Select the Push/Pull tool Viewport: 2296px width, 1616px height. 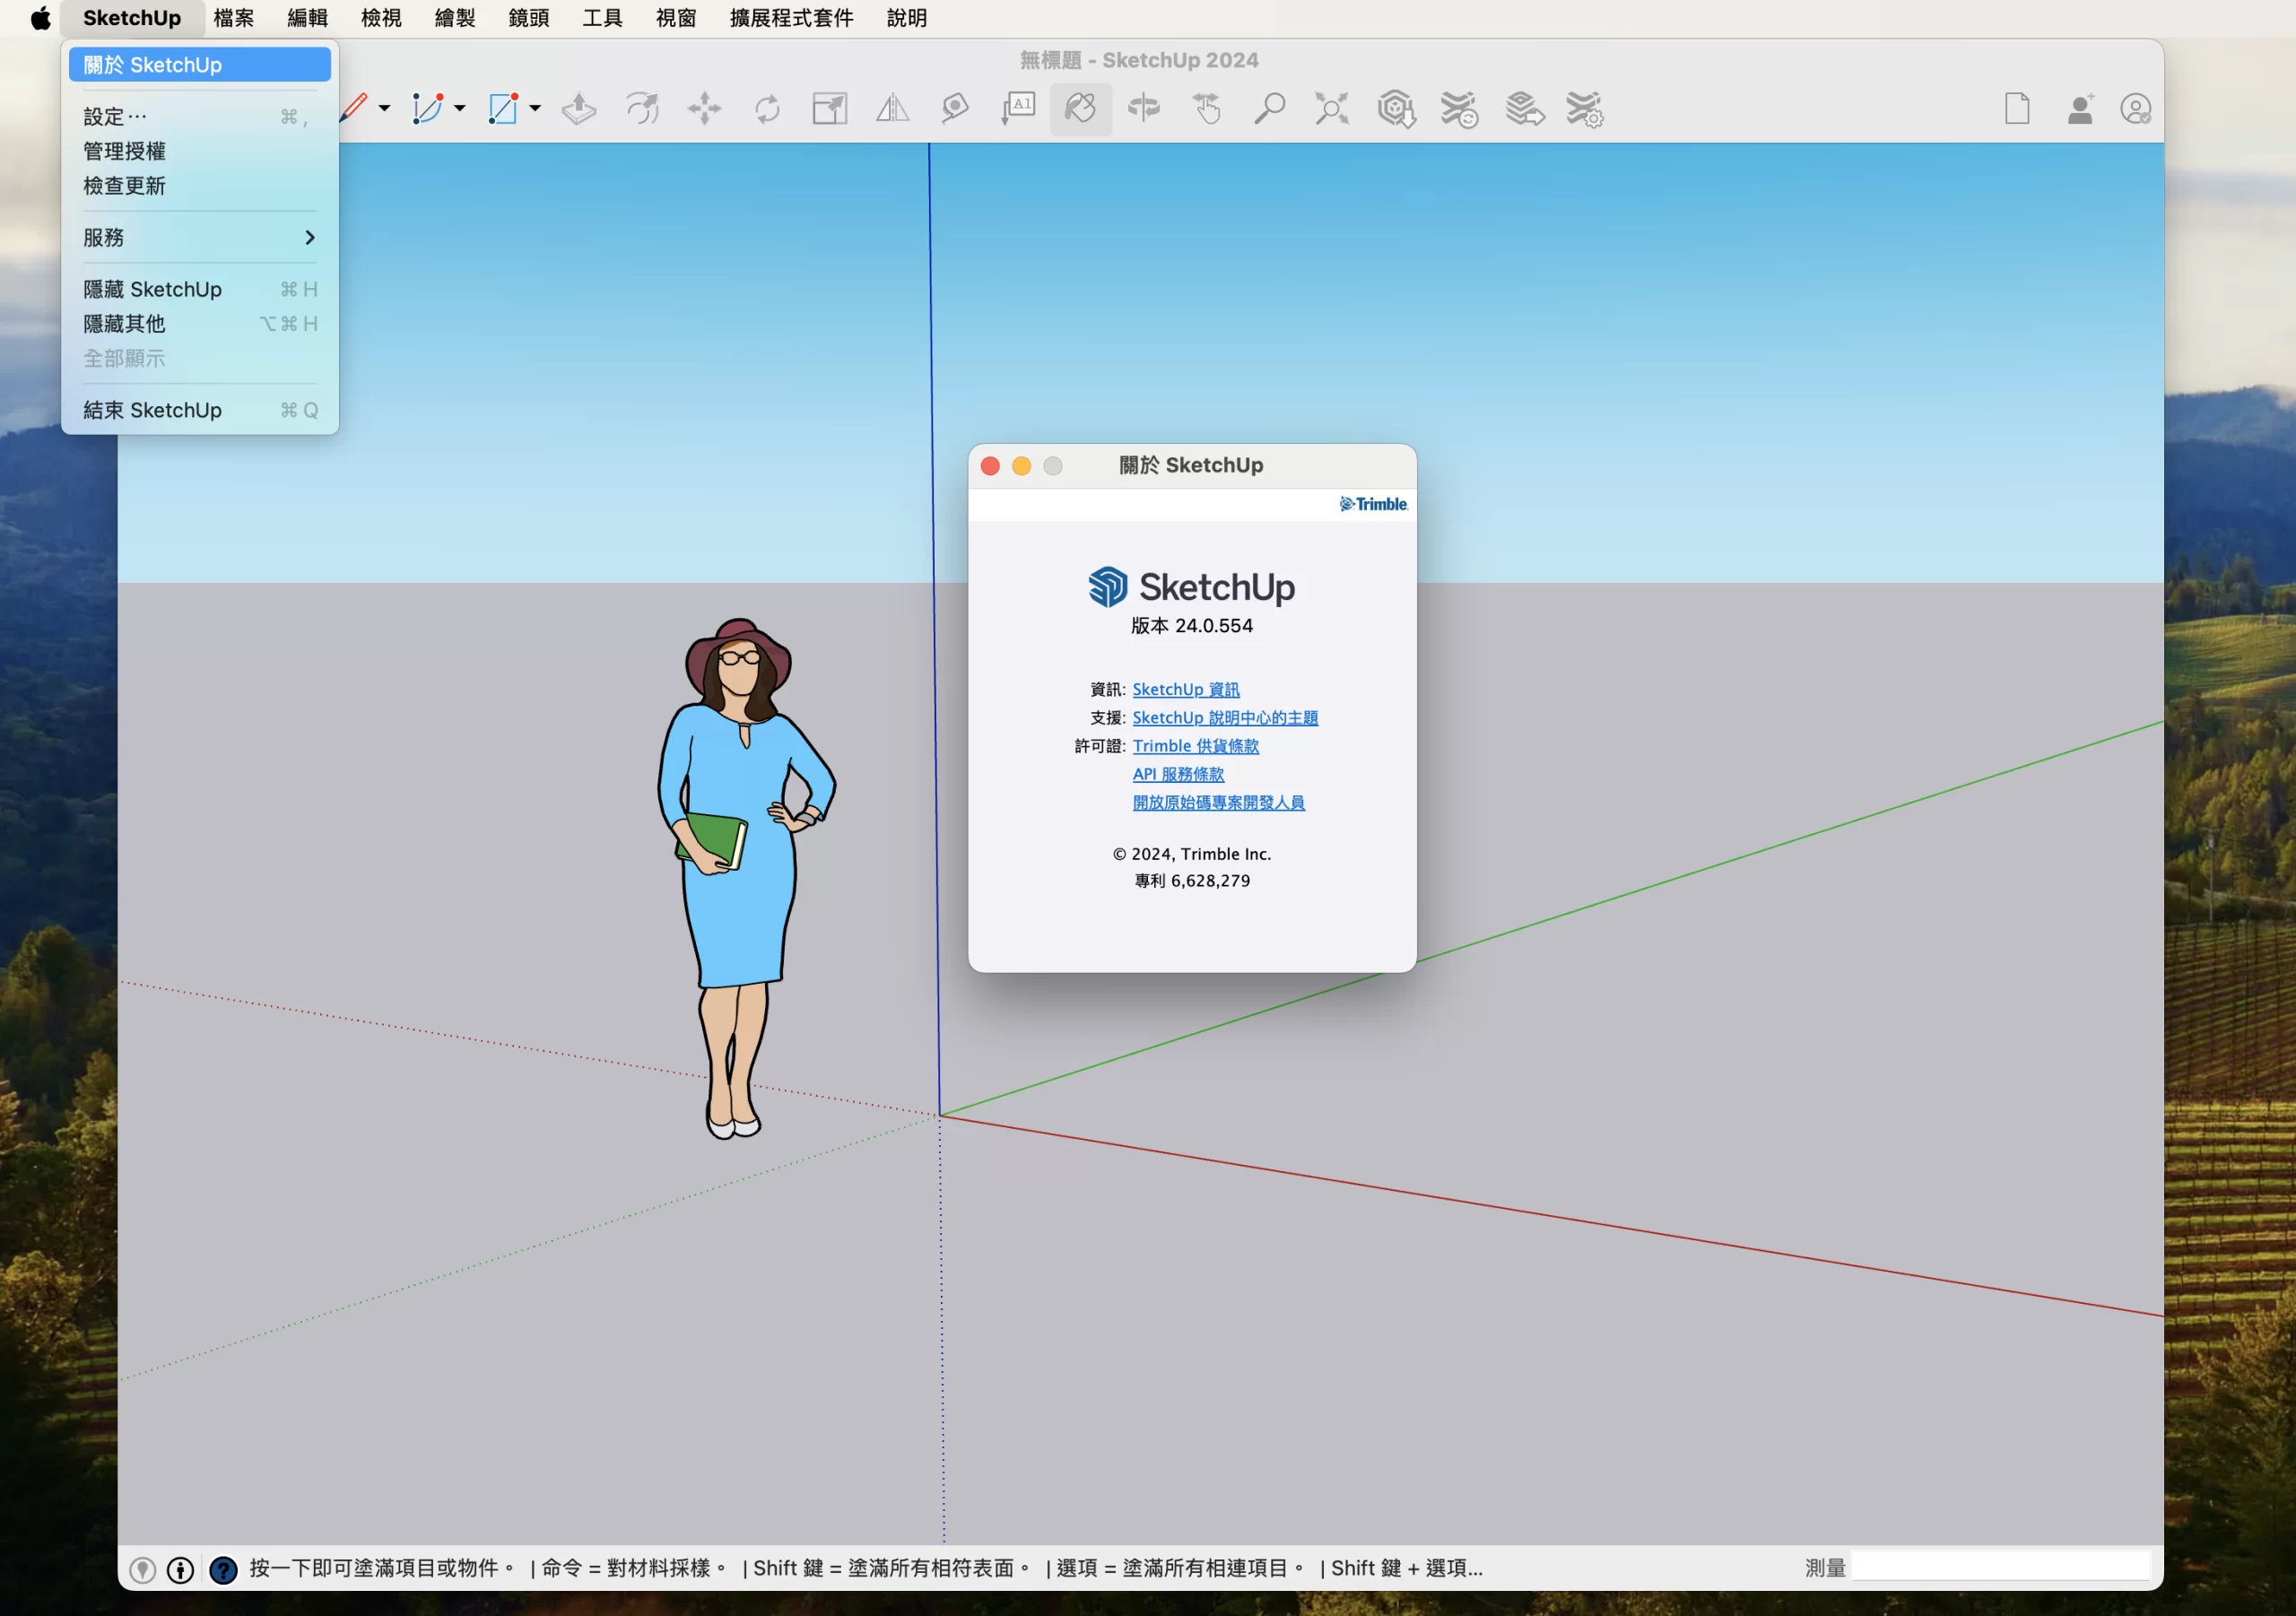tap(579, 108)
